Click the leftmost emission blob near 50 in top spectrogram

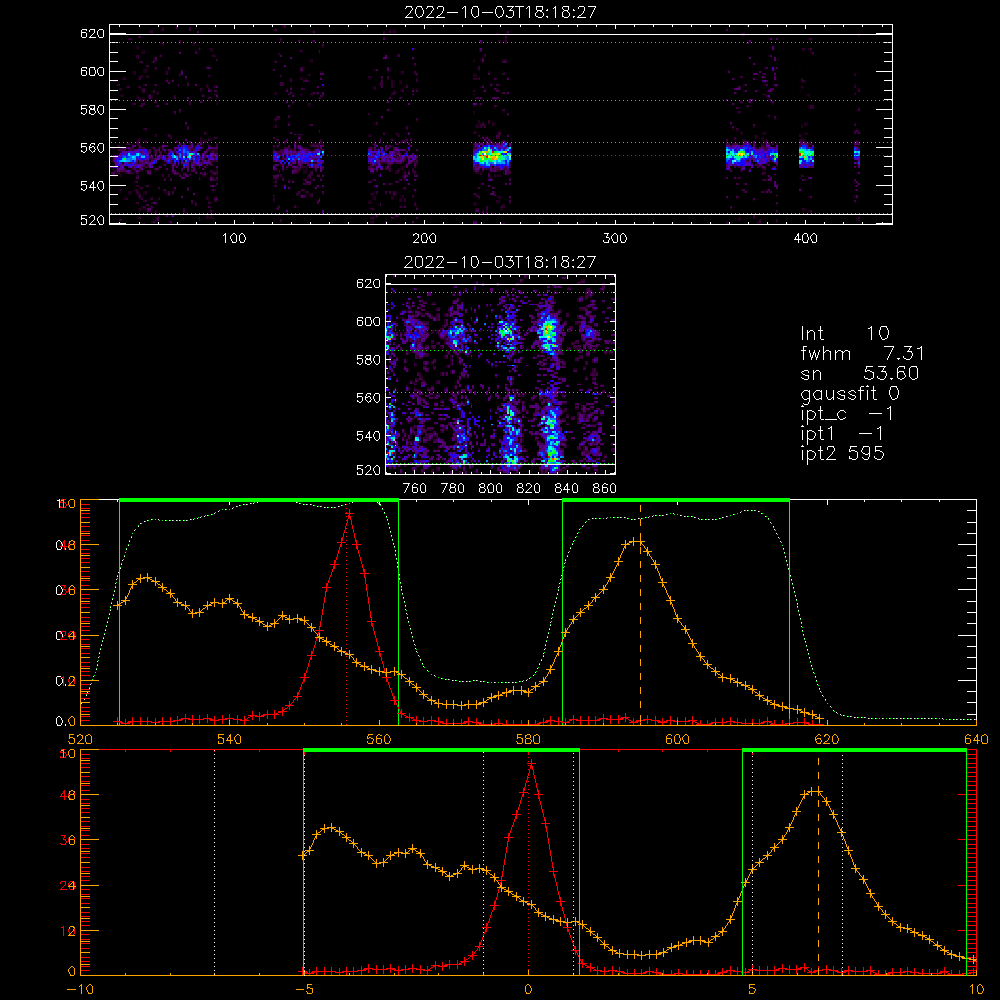click(131, 157)
